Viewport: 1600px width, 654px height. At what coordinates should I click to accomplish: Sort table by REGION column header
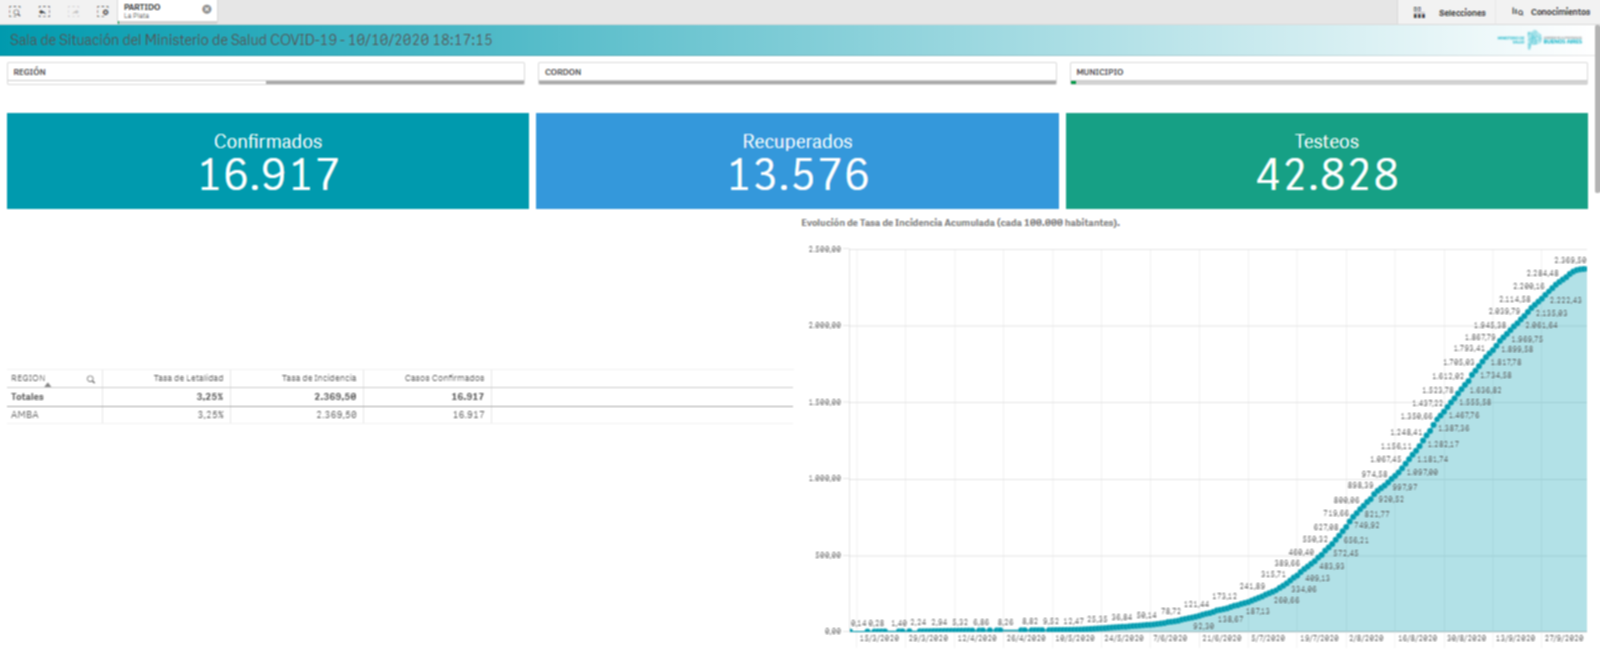click(x=28, y=378)
